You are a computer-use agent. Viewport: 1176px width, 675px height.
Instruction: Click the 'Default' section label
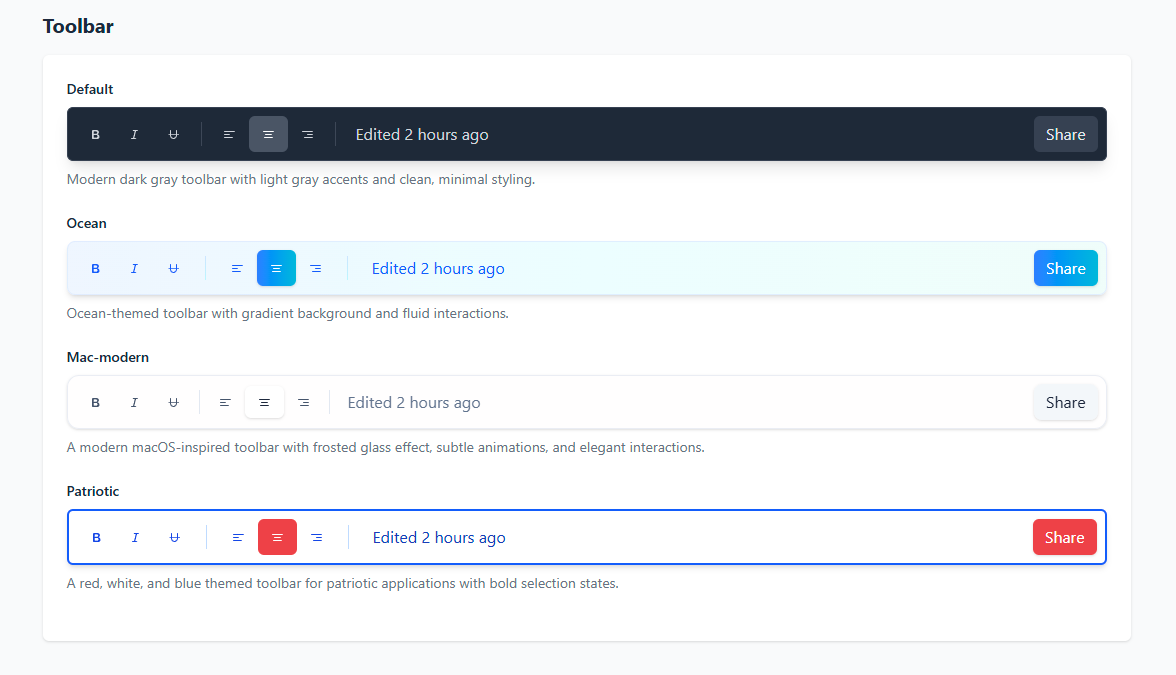[90, 89]
